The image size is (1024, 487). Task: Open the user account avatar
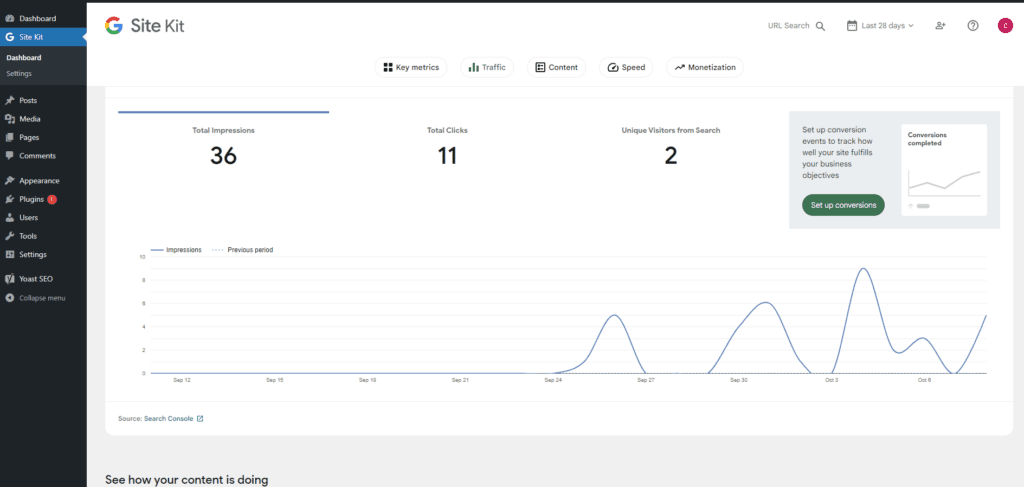click(1004, 26)
